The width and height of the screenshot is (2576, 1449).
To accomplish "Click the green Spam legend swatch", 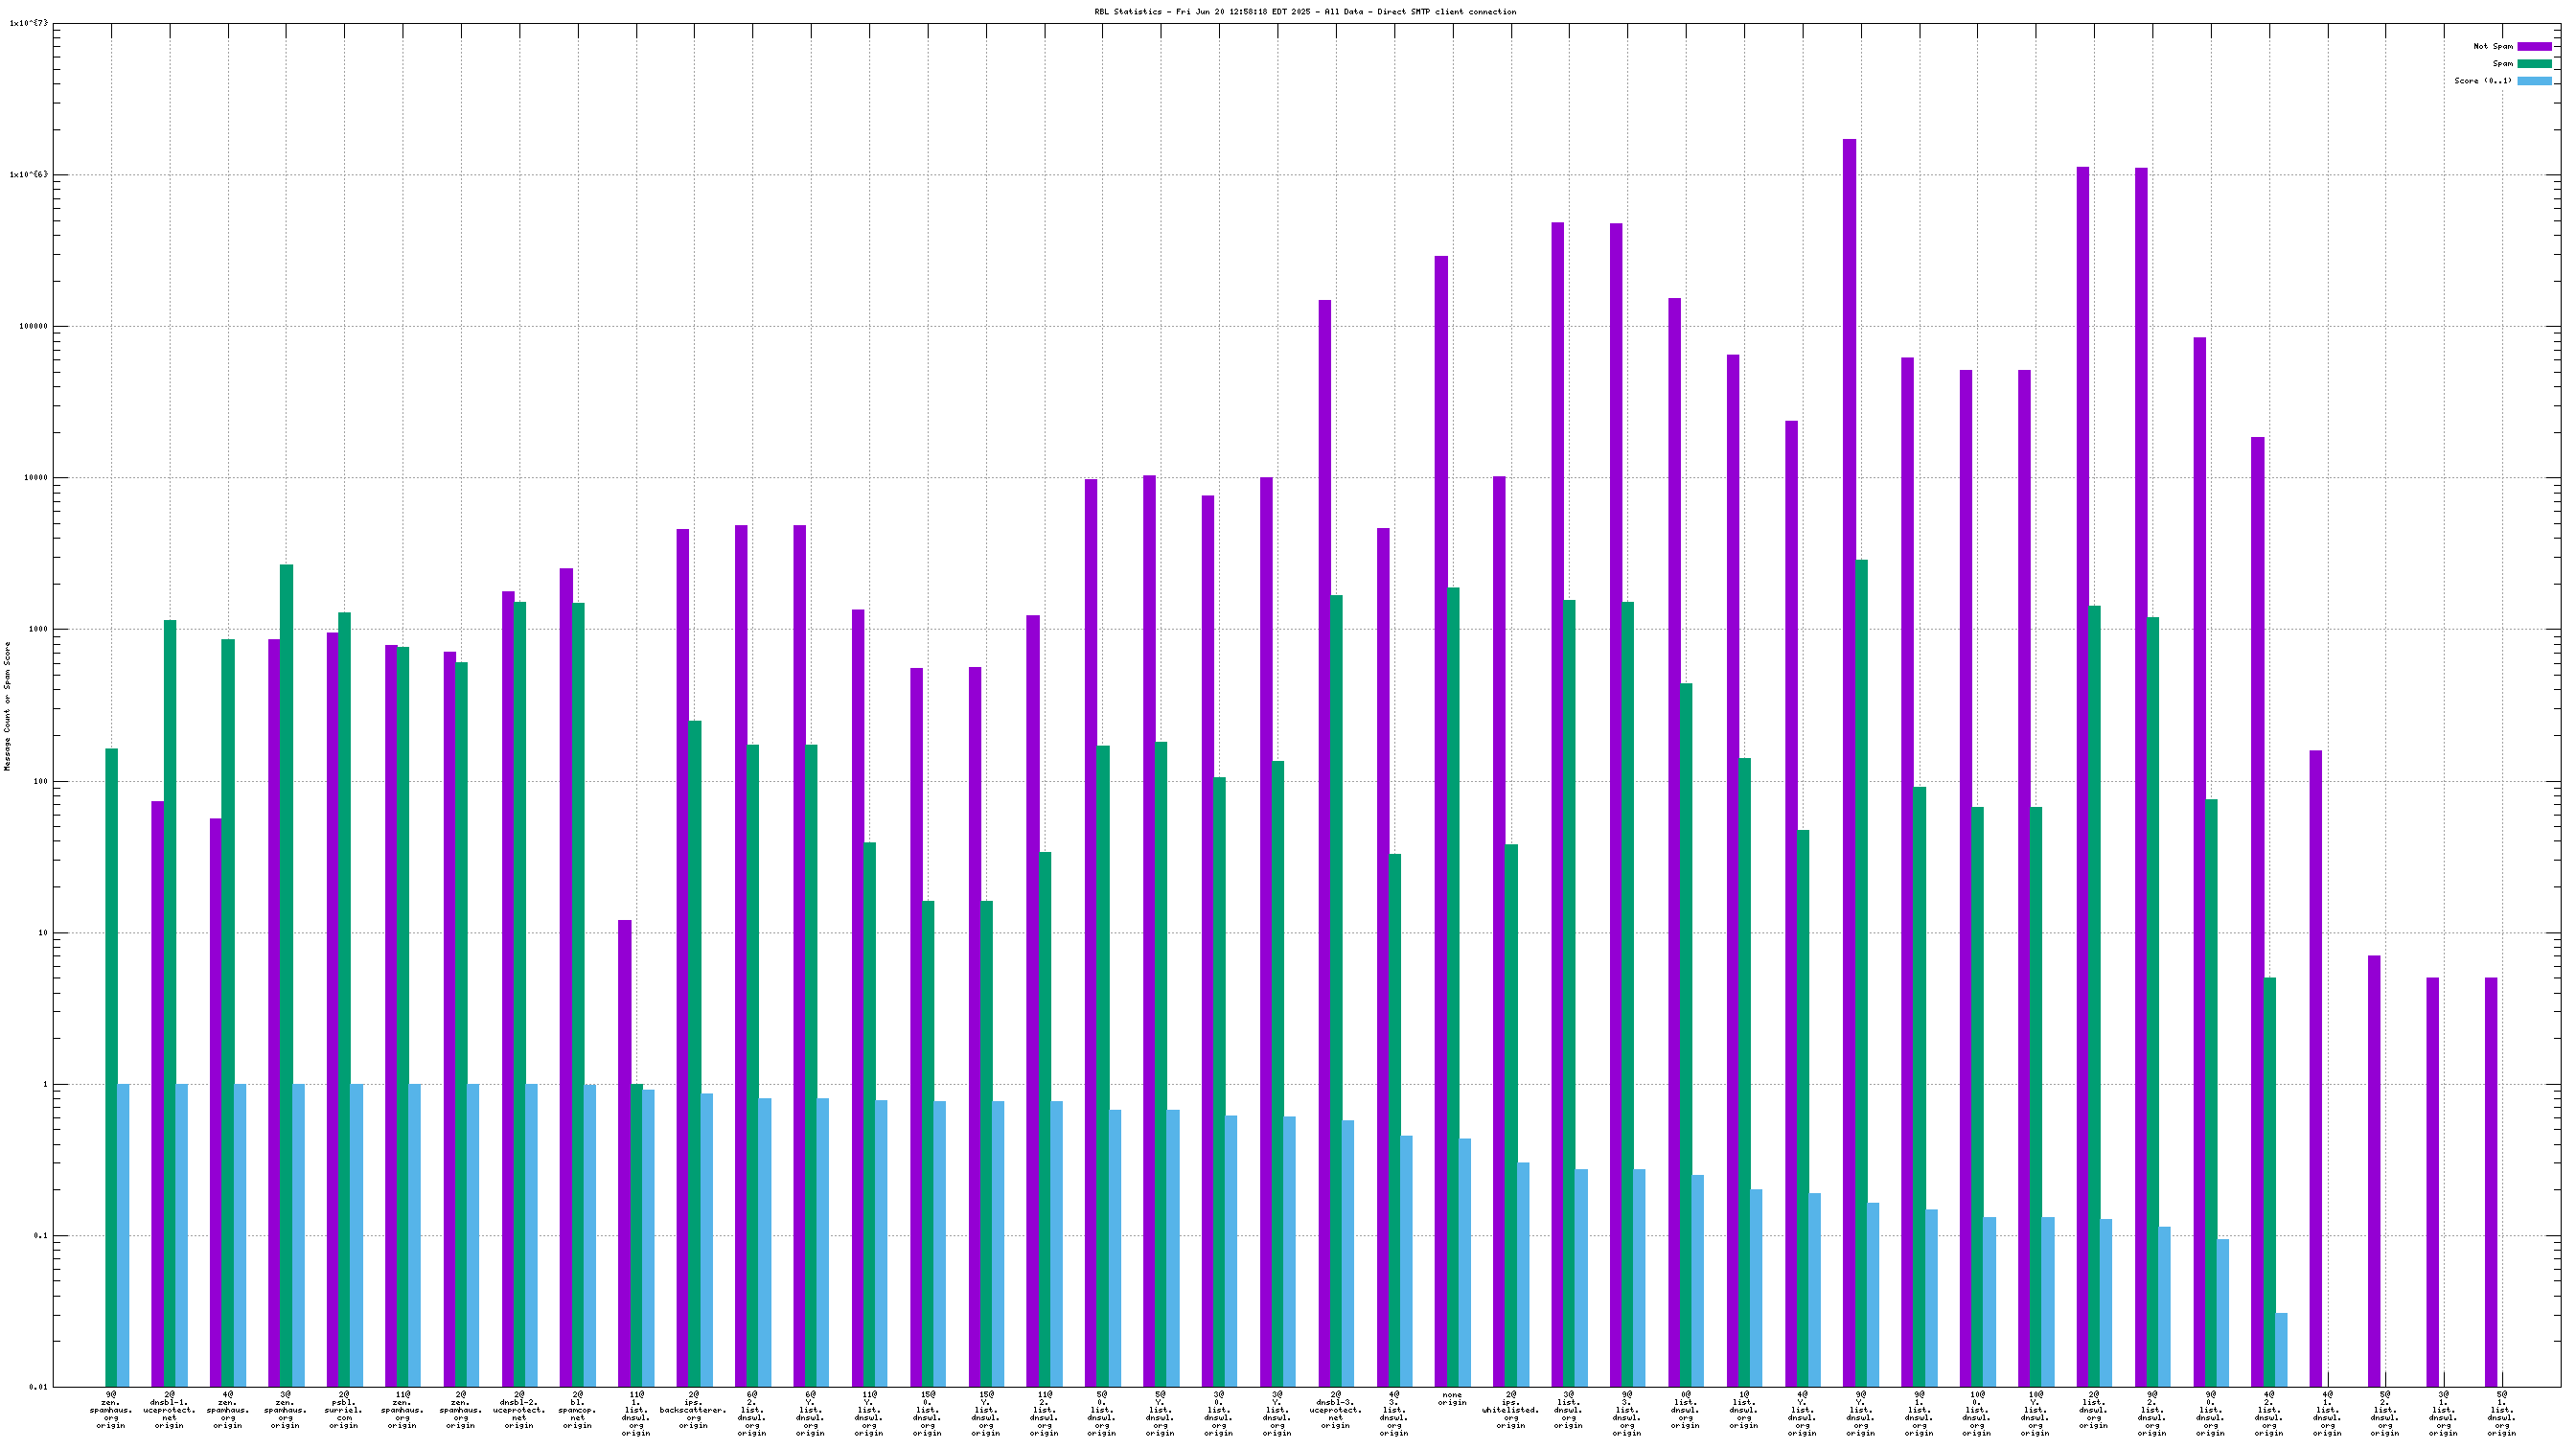I will click(x=2534, y=63).
